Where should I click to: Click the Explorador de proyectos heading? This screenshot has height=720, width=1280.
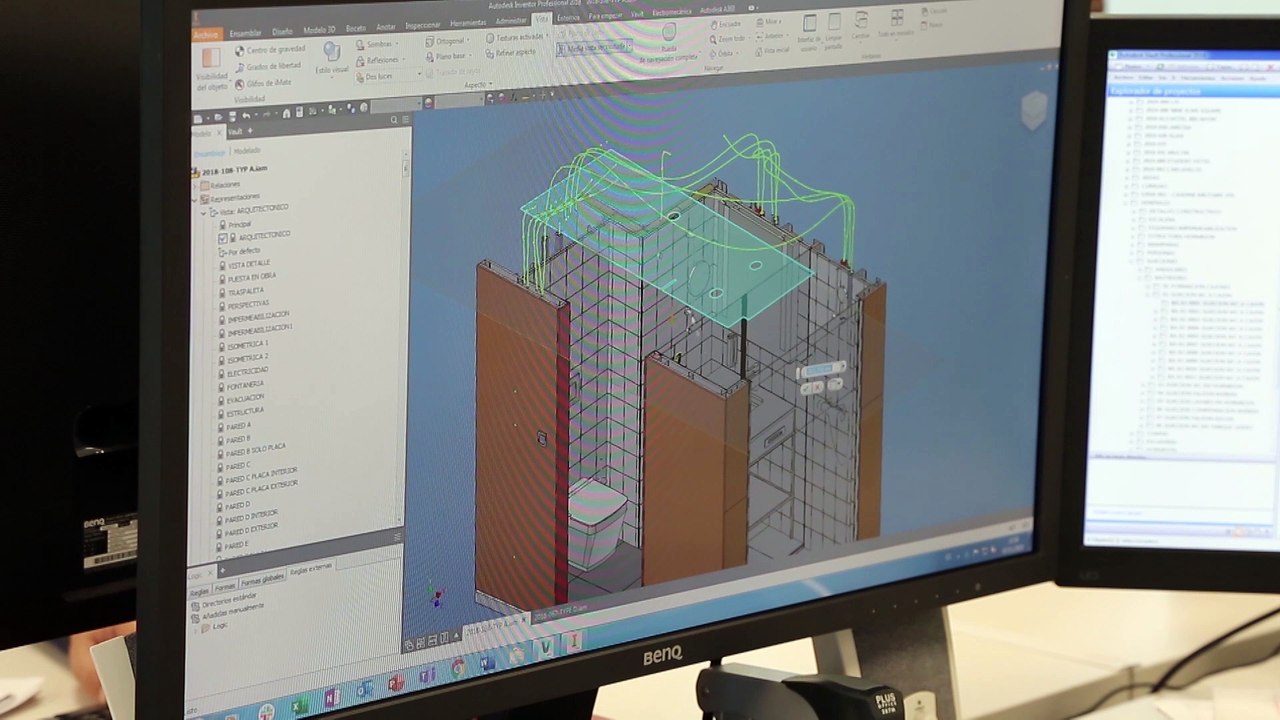coord(1154,93)
